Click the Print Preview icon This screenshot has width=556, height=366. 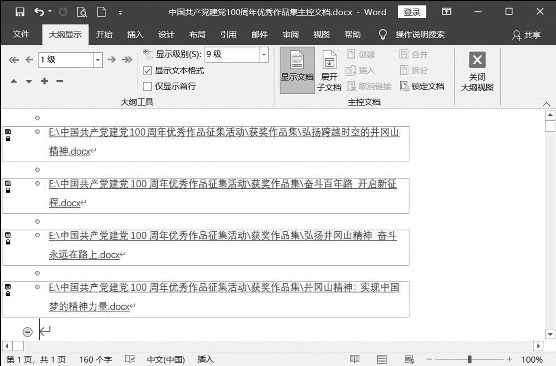click(82, 12)
